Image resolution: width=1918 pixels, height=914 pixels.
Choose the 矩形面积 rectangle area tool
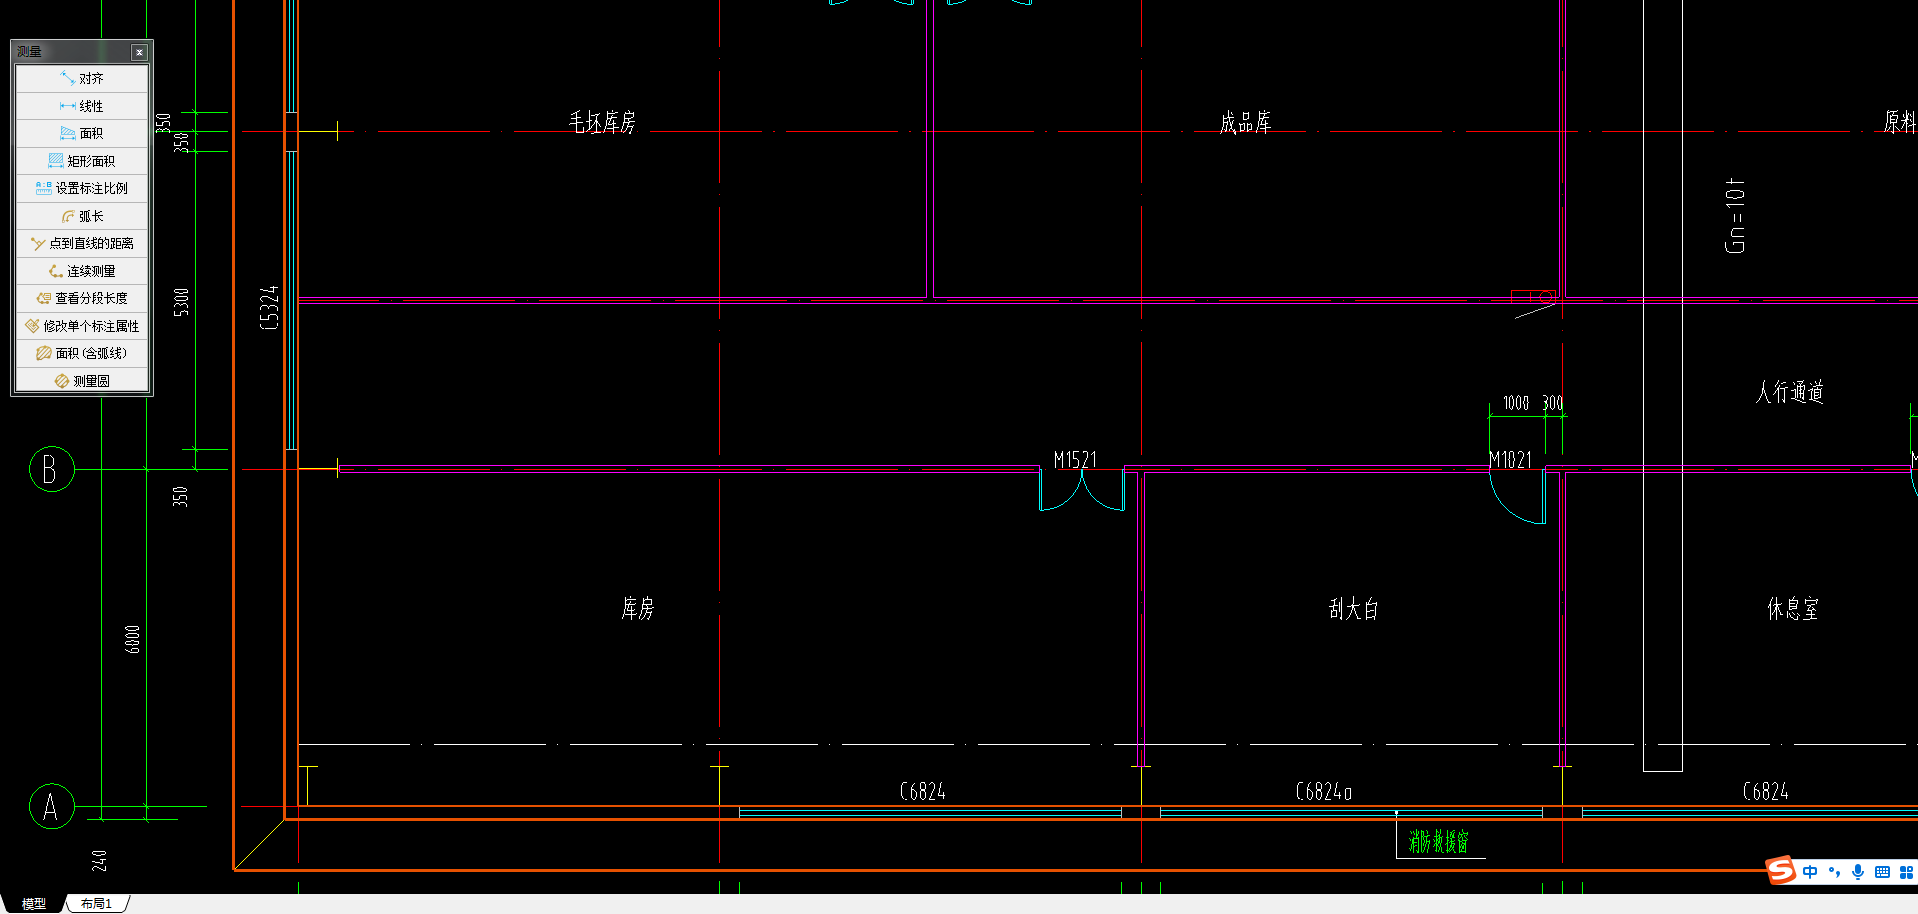pos(82,161)
